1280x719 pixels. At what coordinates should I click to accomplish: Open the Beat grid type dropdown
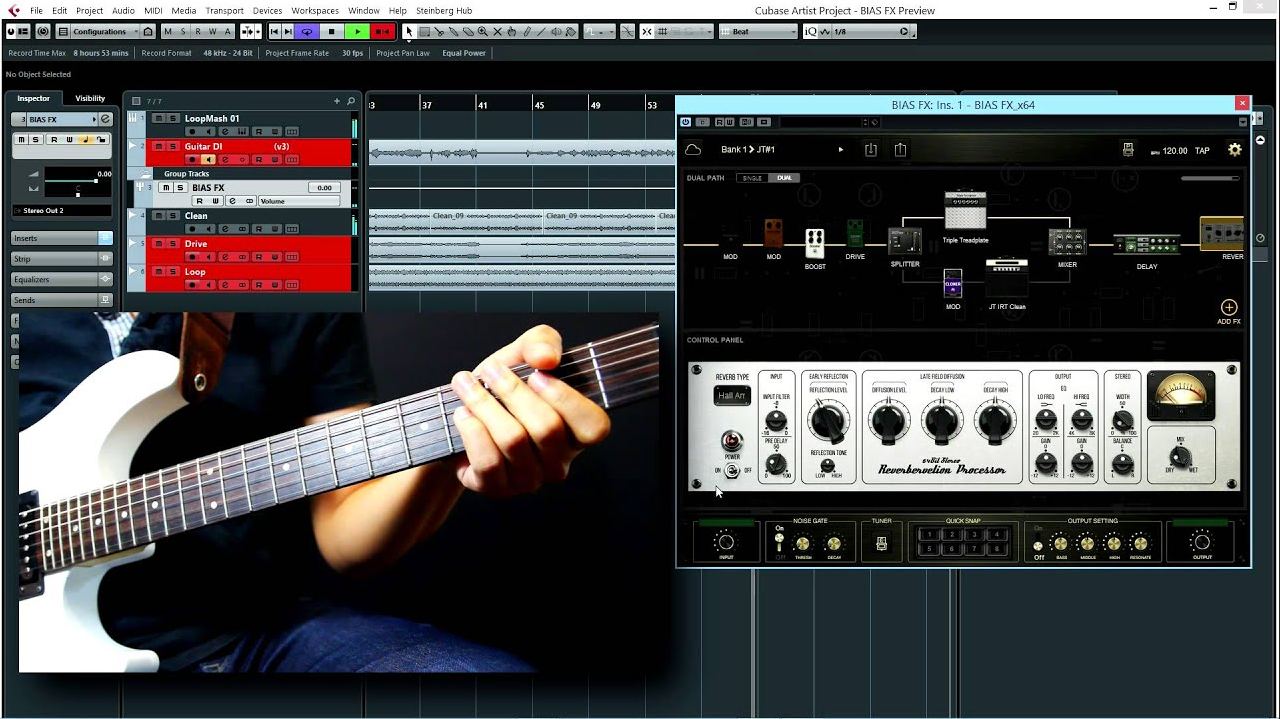click(759, 32)
